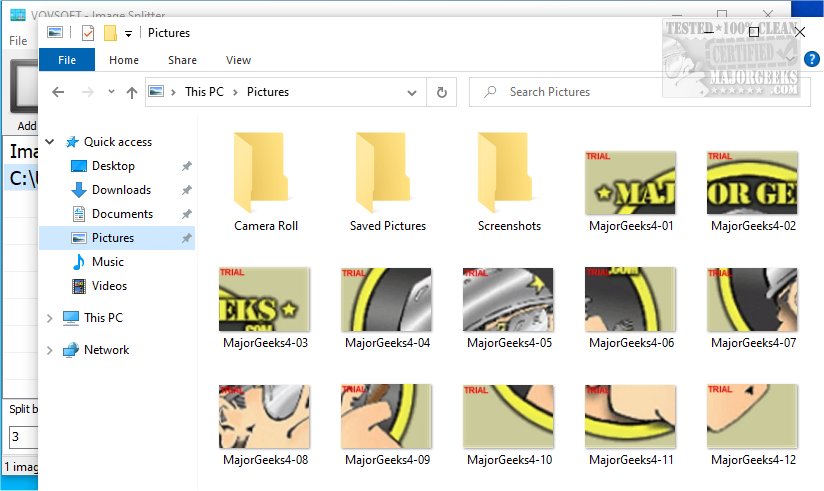Expand the address bar history dropdown

(x=412, y=93)
